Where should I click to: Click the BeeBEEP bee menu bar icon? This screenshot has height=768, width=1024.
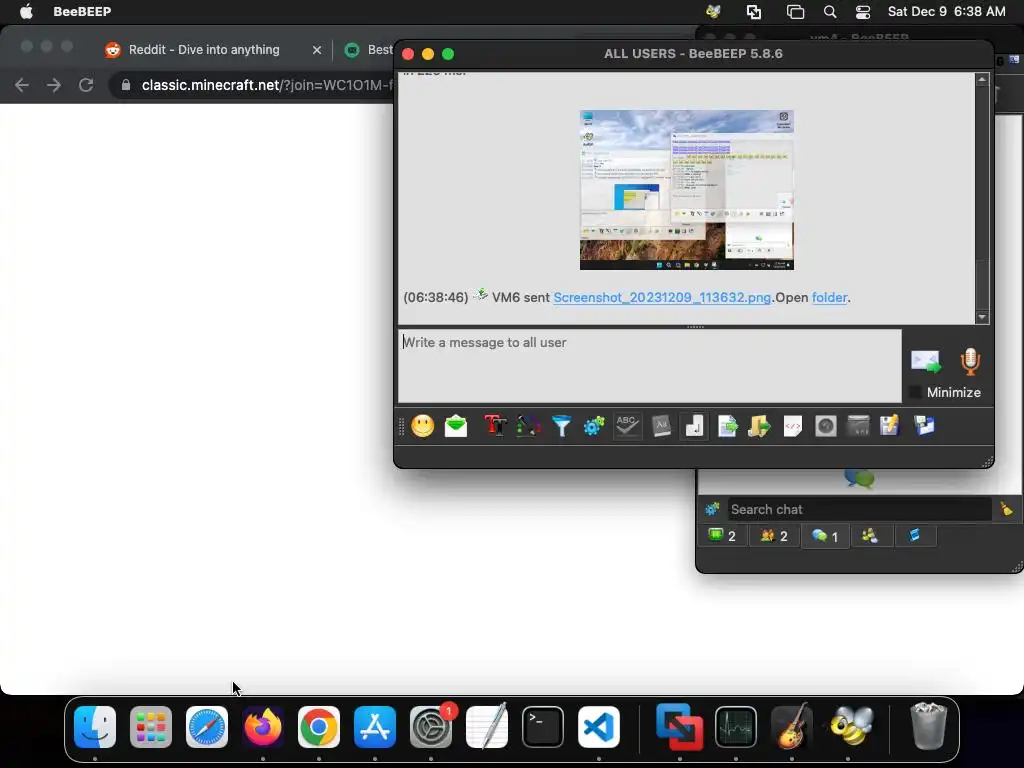point(713,12)
